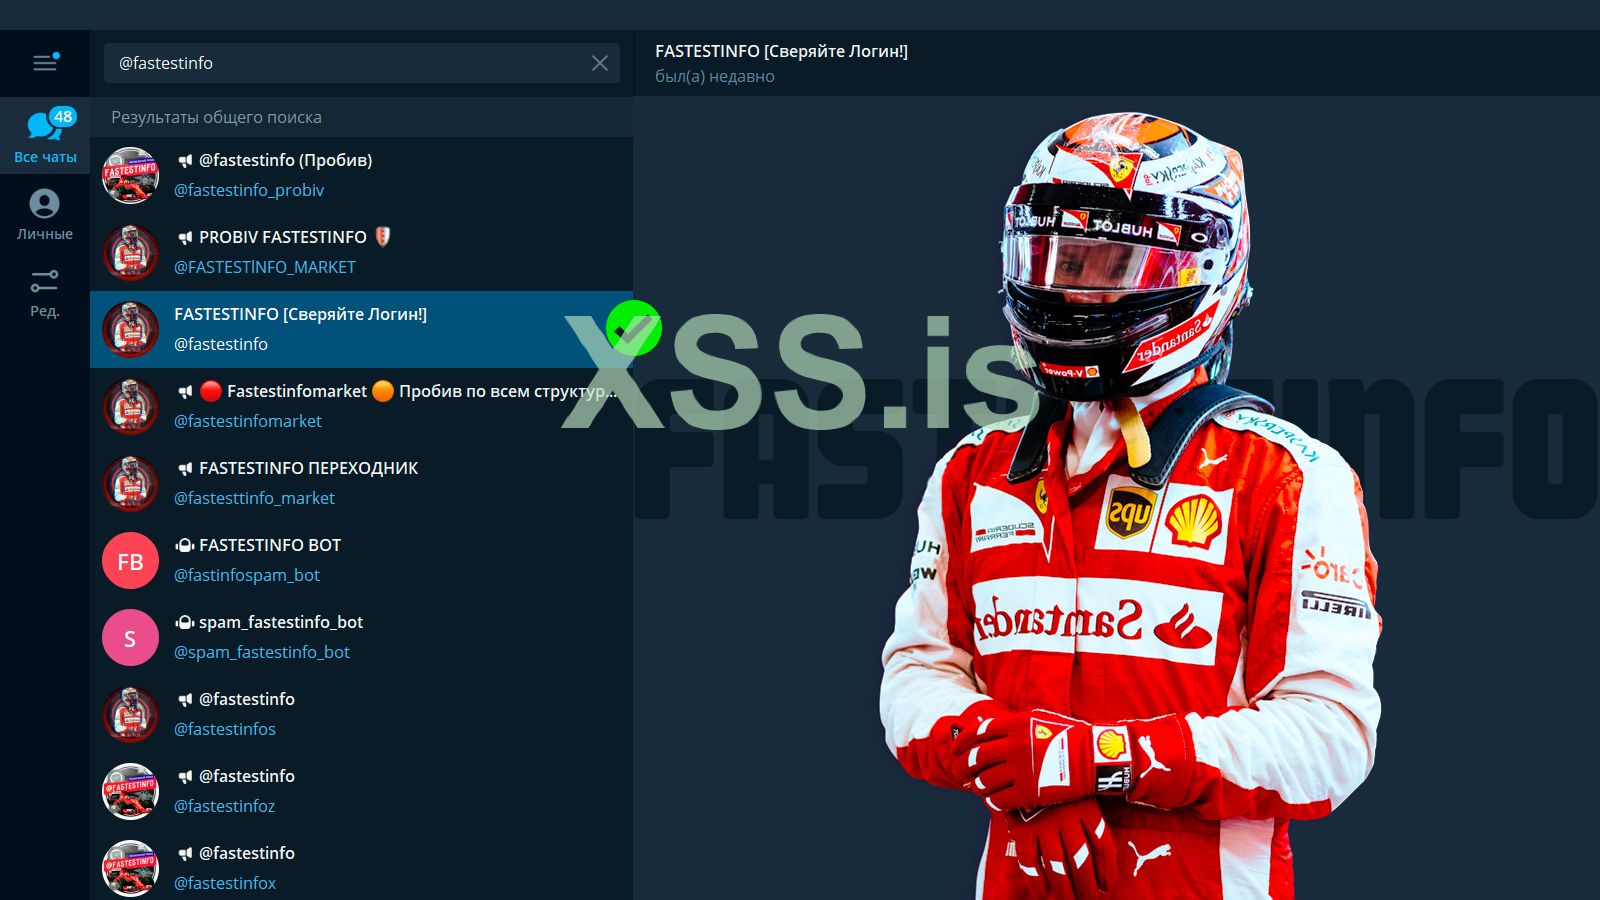
Task: Click the @fastestinfomarket username link
Action: click(248, 421)
